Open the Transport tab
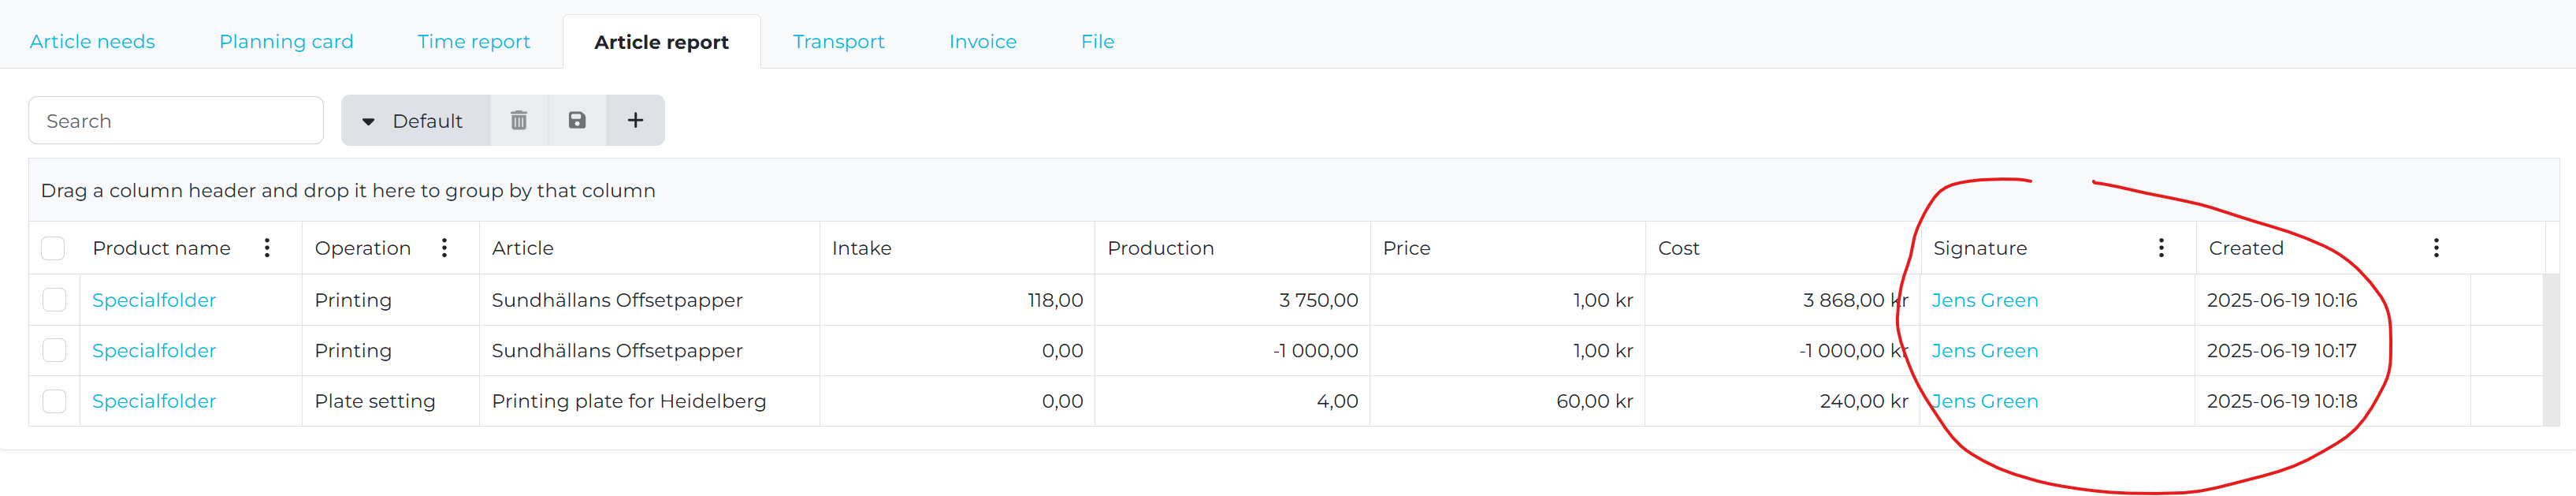Screen dimensions: 2576x496 click(x=838, y=42)
